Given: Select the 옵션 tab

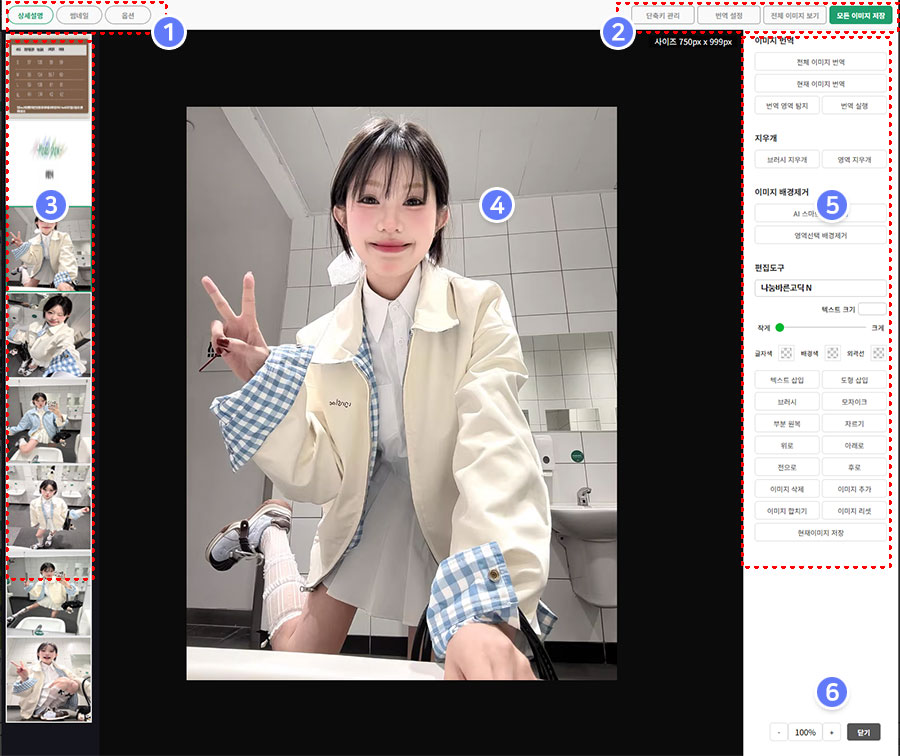Looking at the screenshot, I should tap(127, 16).
